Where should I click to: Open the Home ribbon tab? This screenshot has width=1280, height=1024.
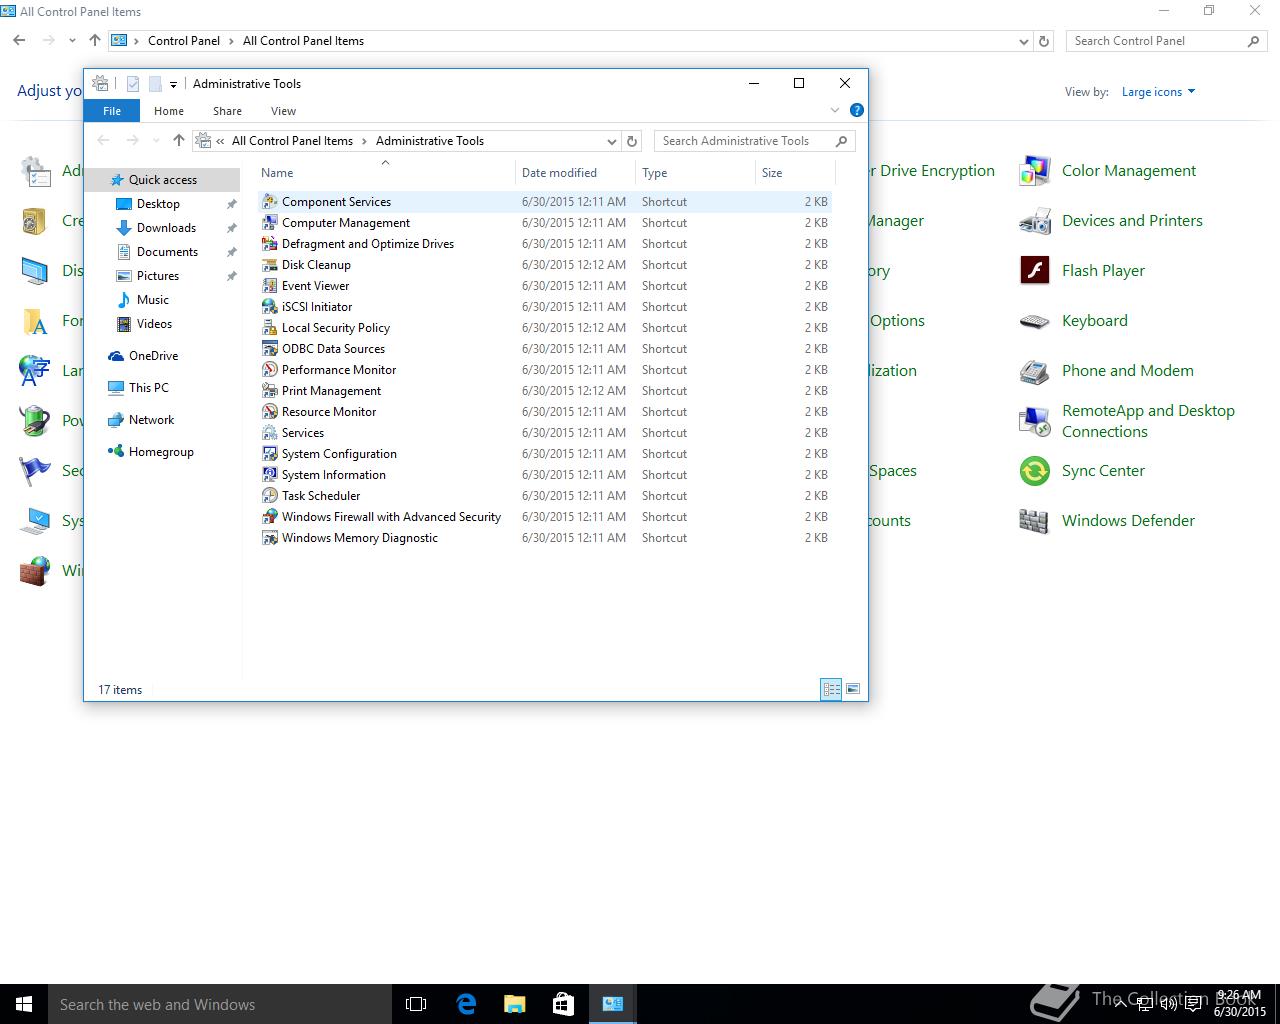click(x=168, y=111)
